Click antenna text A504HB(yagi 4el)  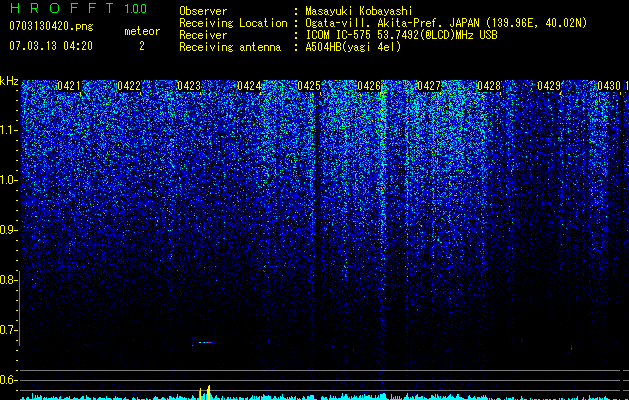pos(353,47)
